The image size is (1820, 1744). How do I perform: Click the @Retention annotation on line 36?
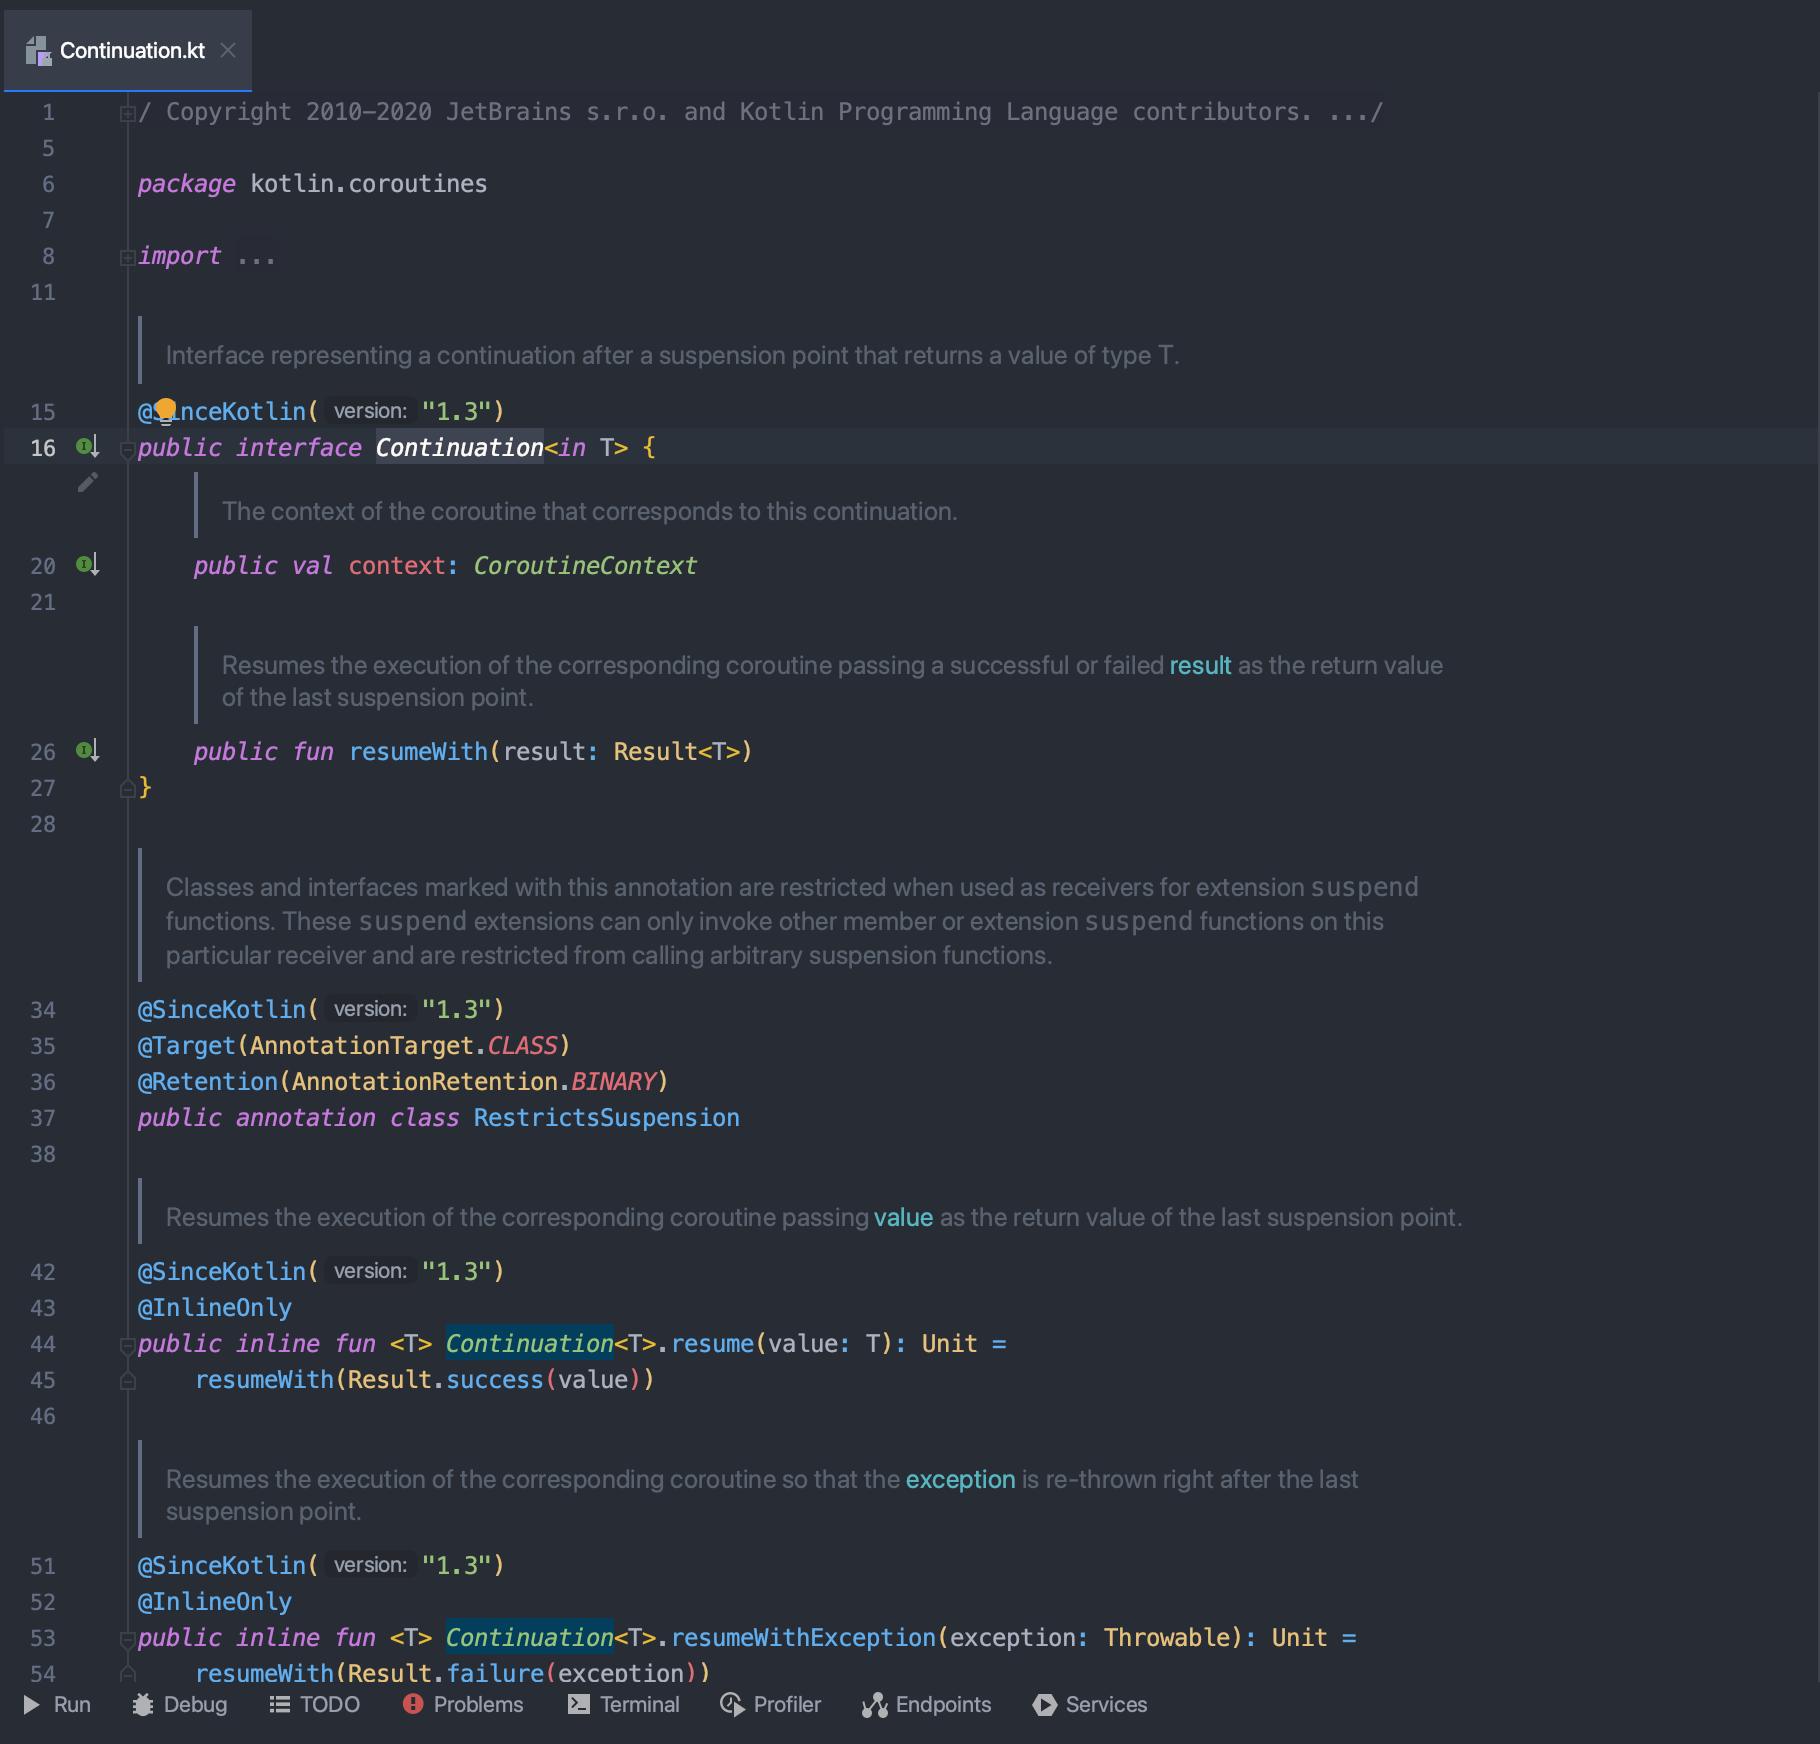(x=207, y=1081)
